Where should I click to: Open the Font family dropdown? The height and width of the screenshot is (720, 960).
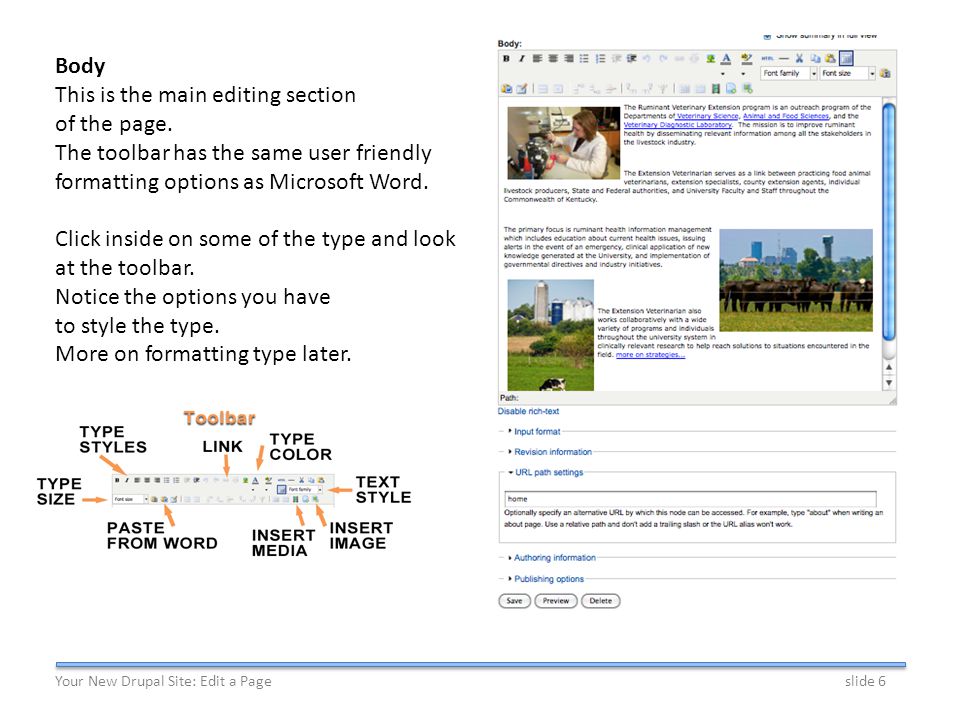(789, 73)
